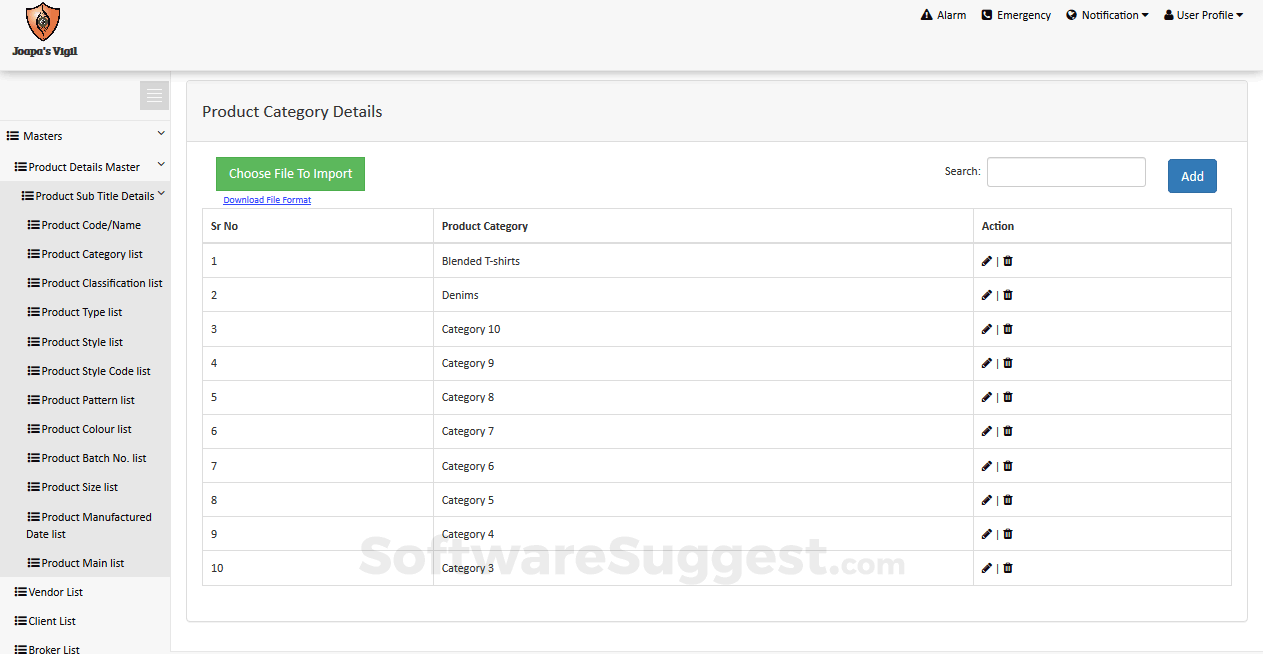The height and width of the screenshot is (654, 1263).
Task: Click the Add button
Action: click(1192, 175)
